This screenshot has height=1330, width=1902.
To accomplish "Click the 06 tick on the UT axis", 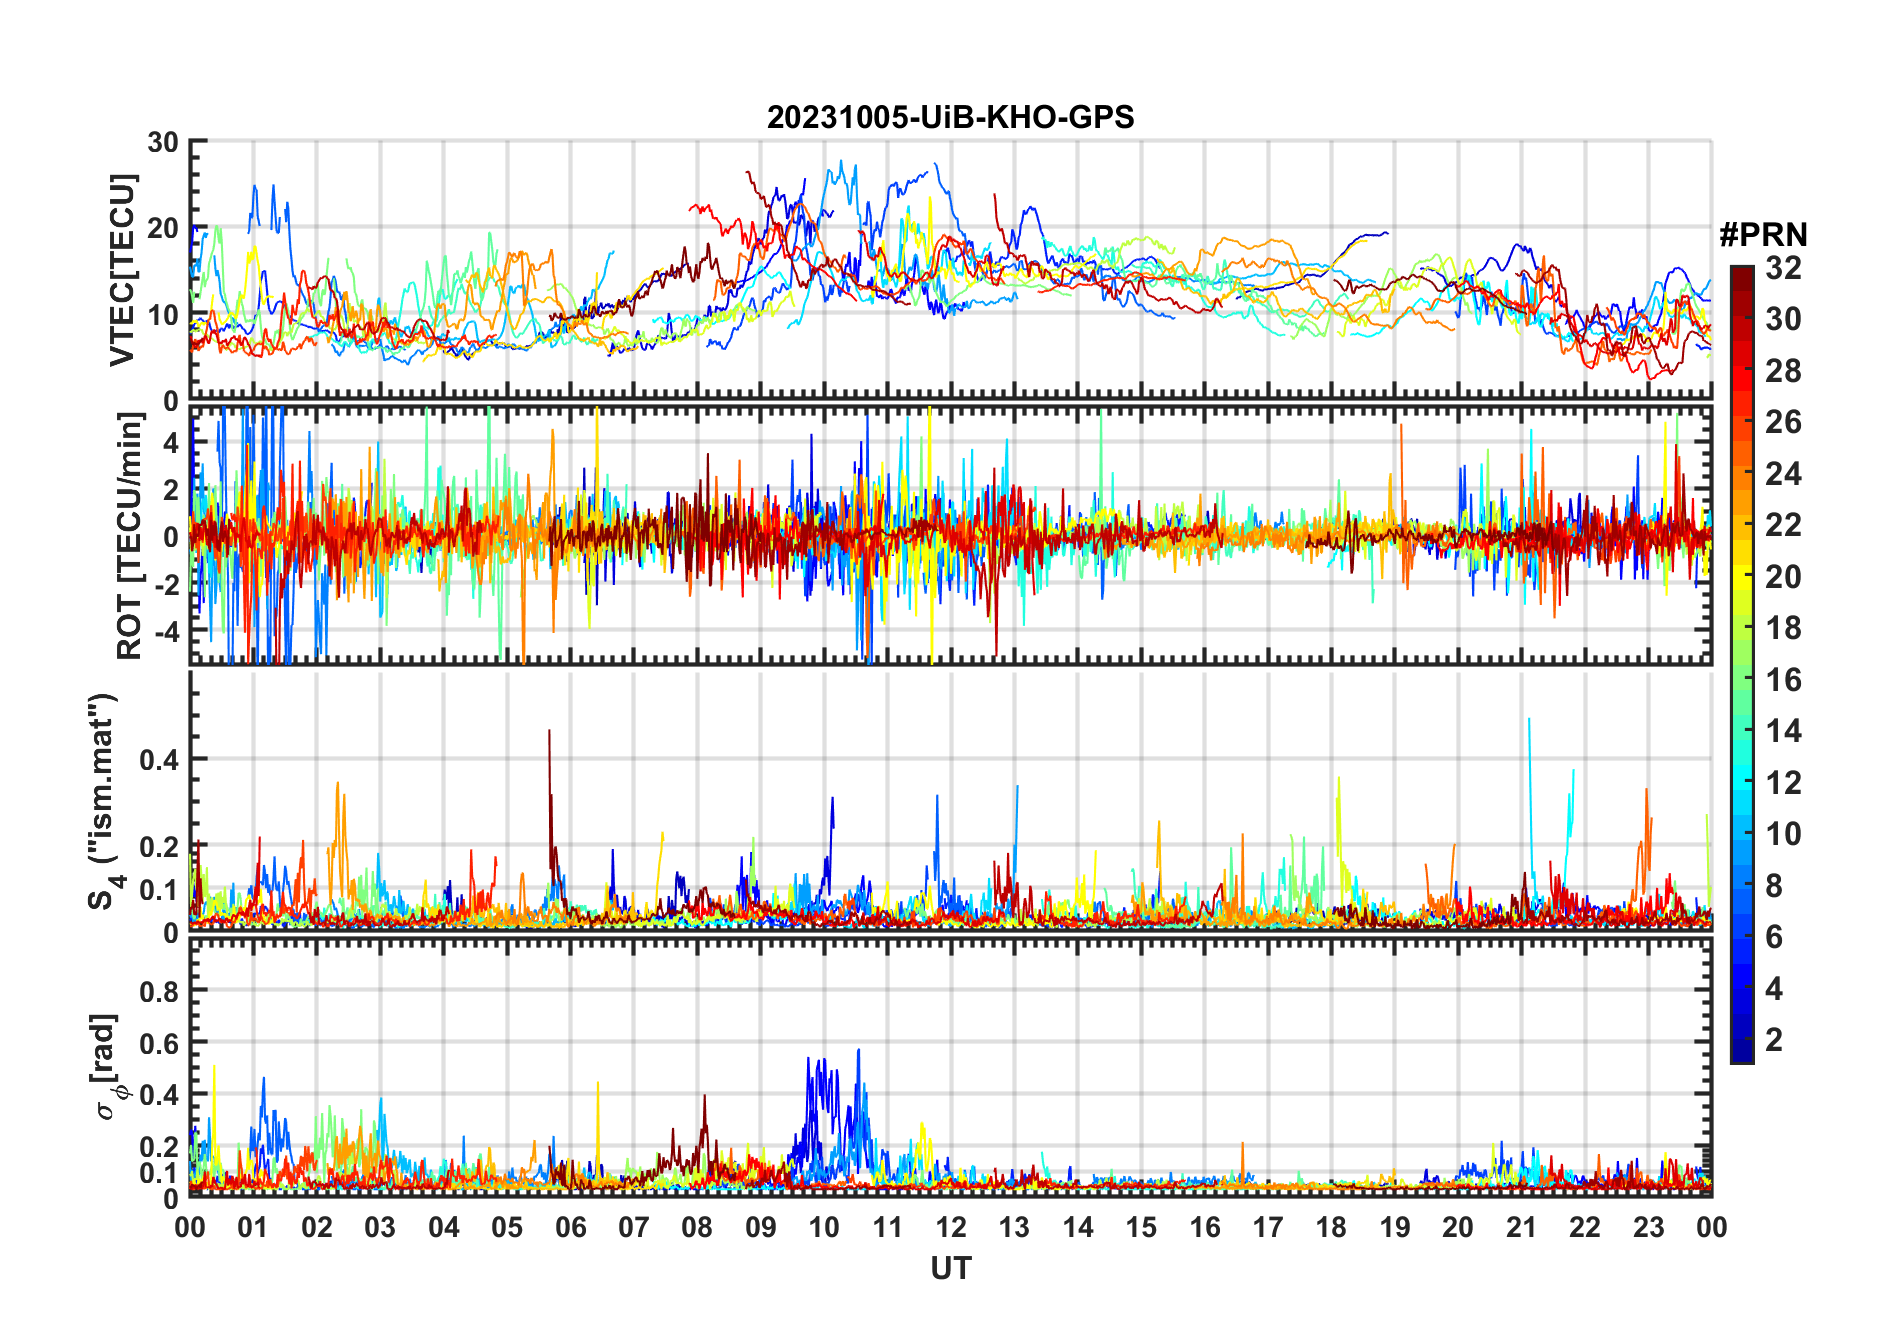I will (x=571, y=1227).
